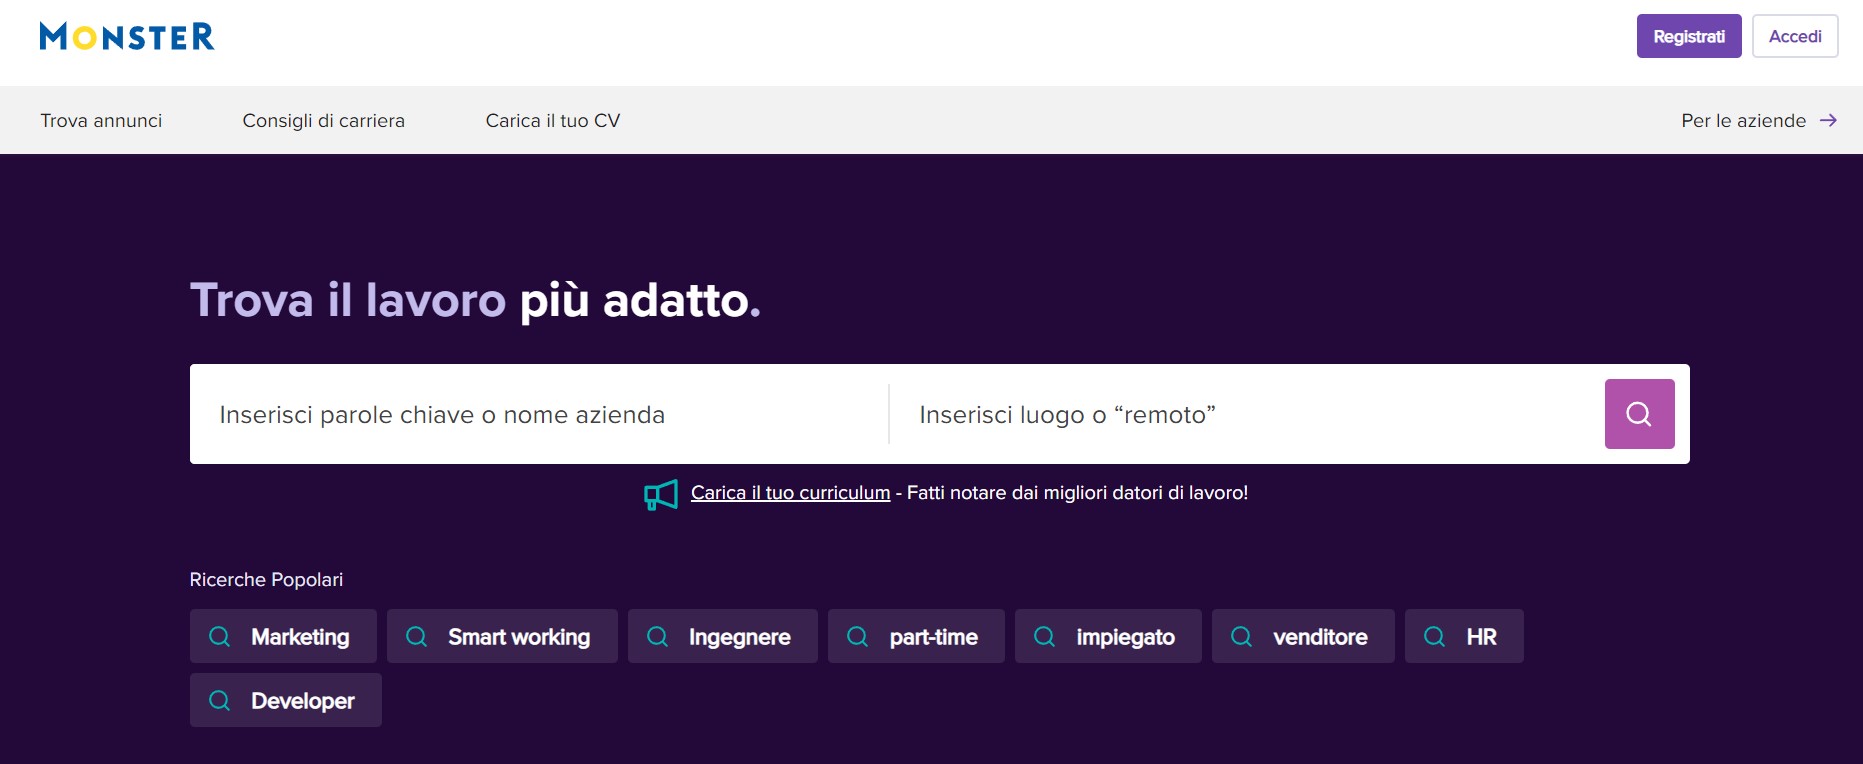Click the search icon on Developer chip
The image size is (1863, 764).
pos(219,701)
